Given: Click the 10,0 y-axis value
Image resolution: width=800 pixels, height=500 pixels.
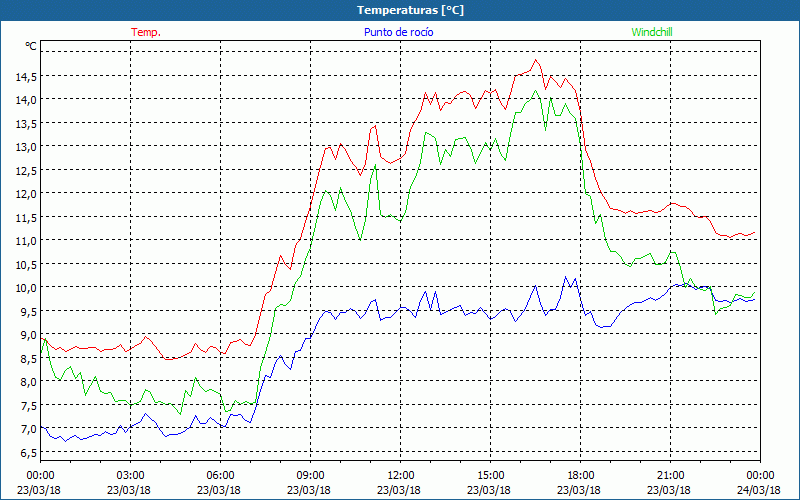Looking at the screenshot, I should coord(27,288).
